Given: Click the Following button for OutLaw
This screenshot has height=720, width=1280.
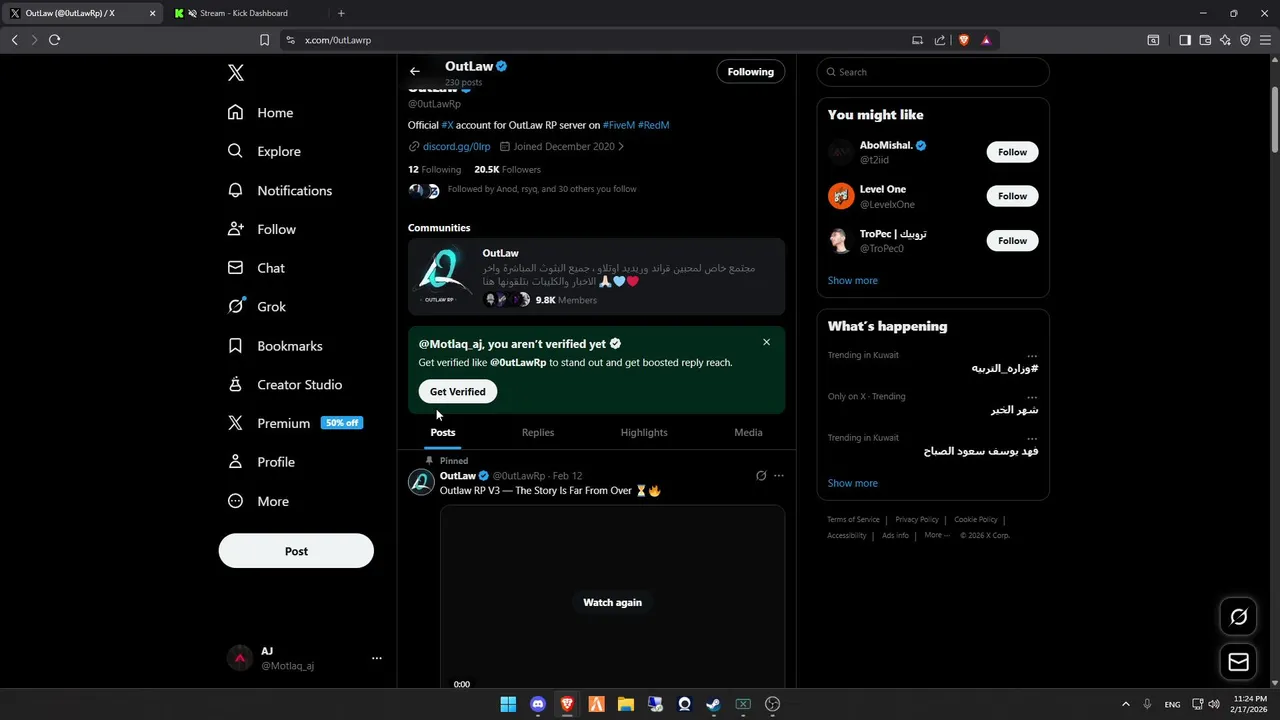Looking at the screenshot, I should click(751, 72).
